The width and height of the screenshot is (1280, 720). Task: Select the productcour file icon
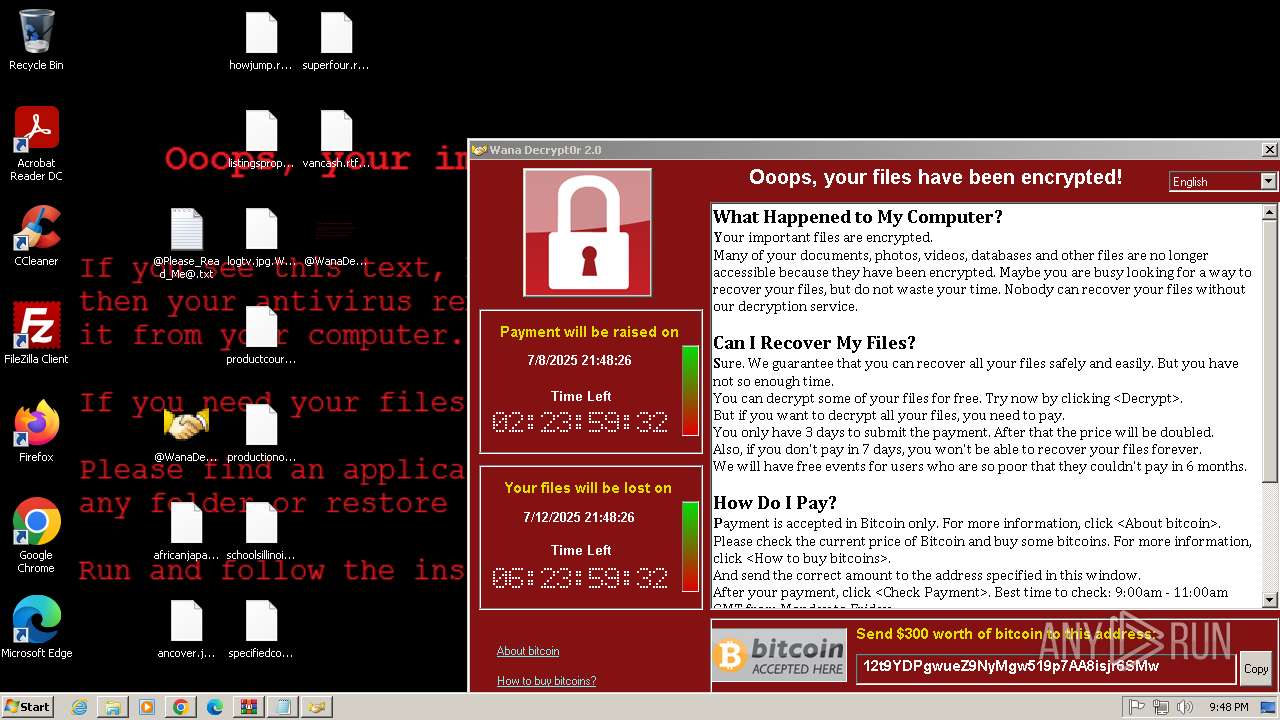[261, 336]
